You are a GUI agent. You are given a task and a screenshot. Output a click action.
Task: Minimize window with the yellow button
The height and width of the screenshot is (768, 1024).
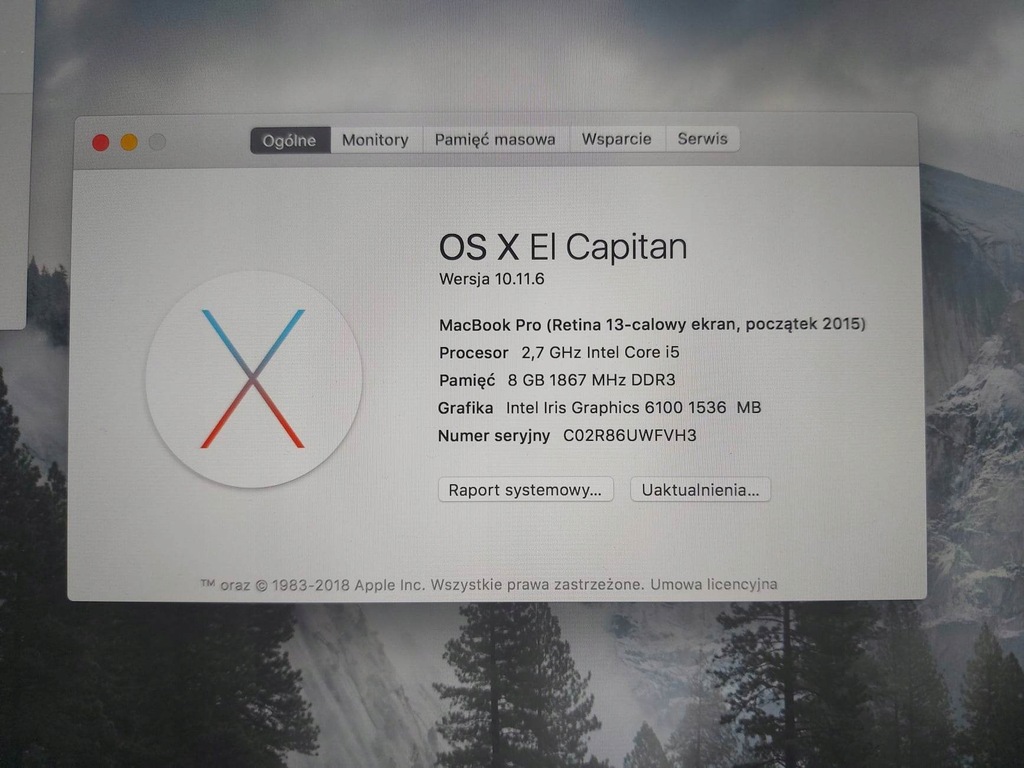click(129, 142)
